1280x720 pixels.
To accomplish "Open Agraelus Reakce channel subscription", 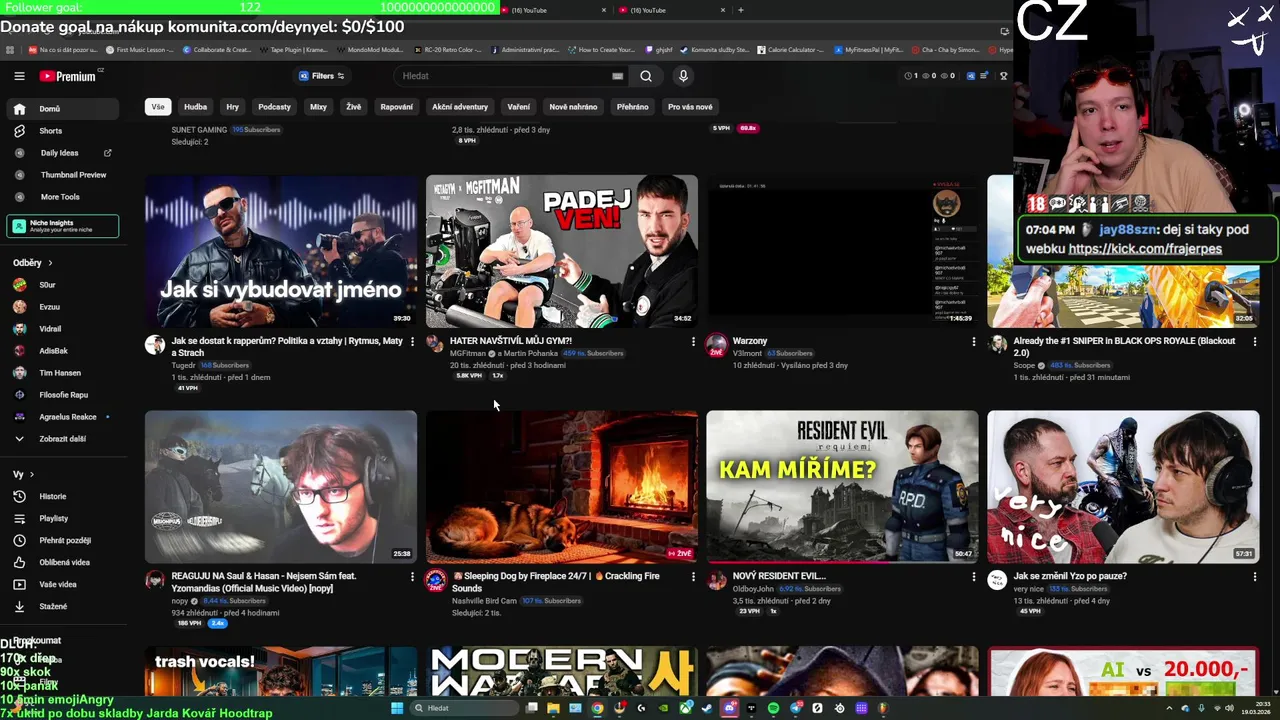I will pyautogui.click(x=62, y=417).
